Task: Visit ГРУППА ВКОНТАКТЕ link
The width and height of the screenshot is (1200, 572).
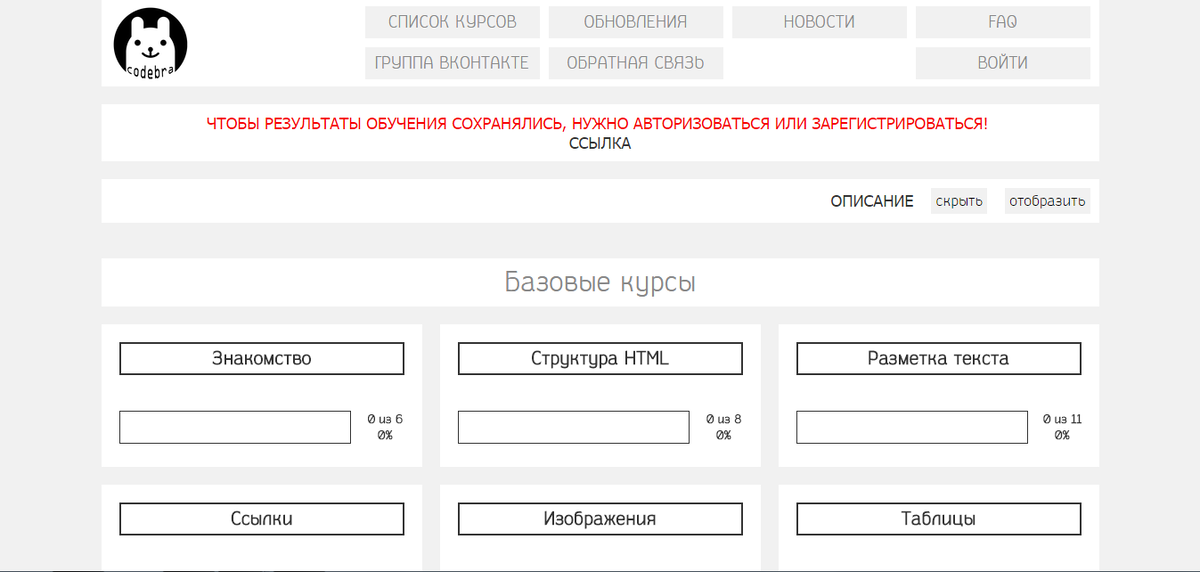Action: tap(452, 63)
